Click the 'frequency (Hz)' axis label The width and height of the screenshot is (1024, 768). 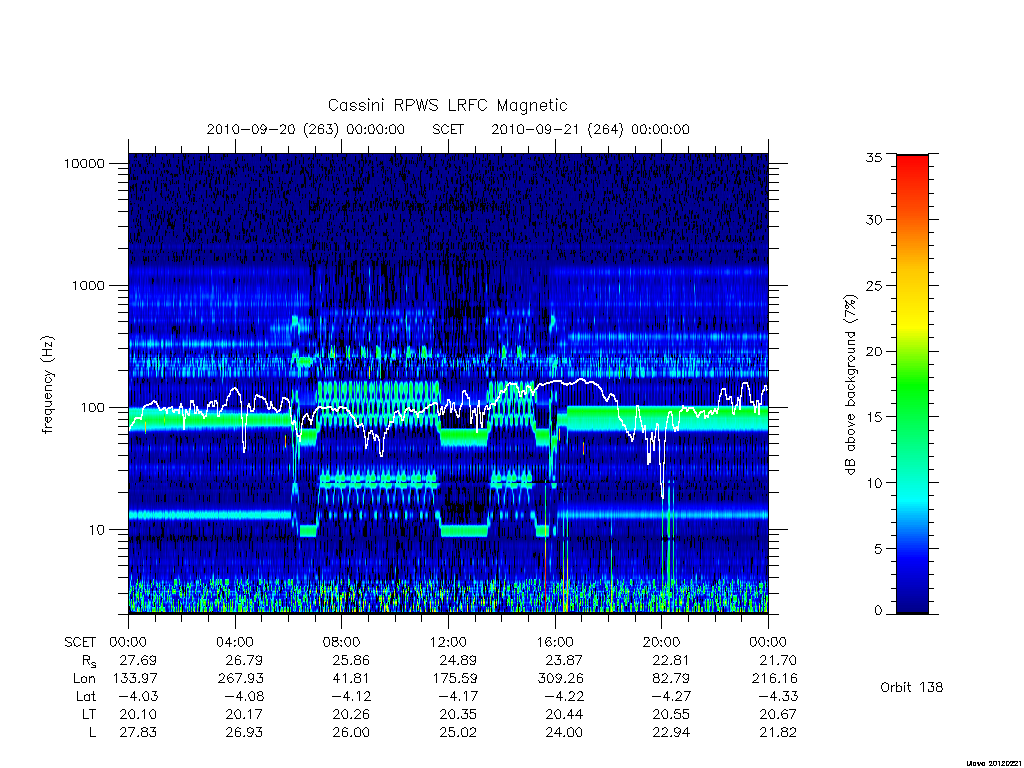click(48, 385)
